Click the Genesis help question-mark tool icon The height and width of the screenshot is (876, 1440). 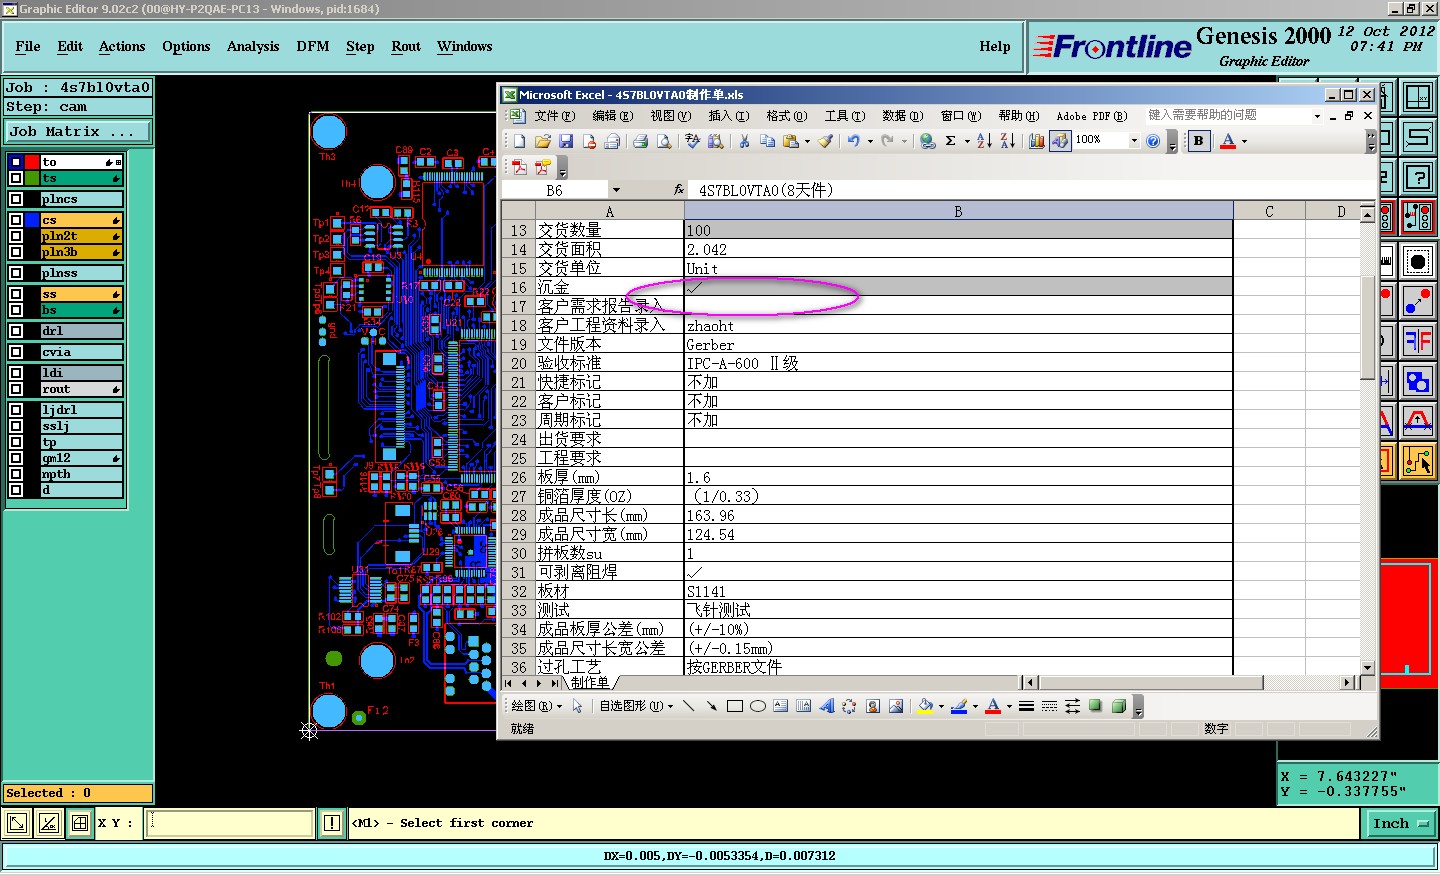point(1418,177)
